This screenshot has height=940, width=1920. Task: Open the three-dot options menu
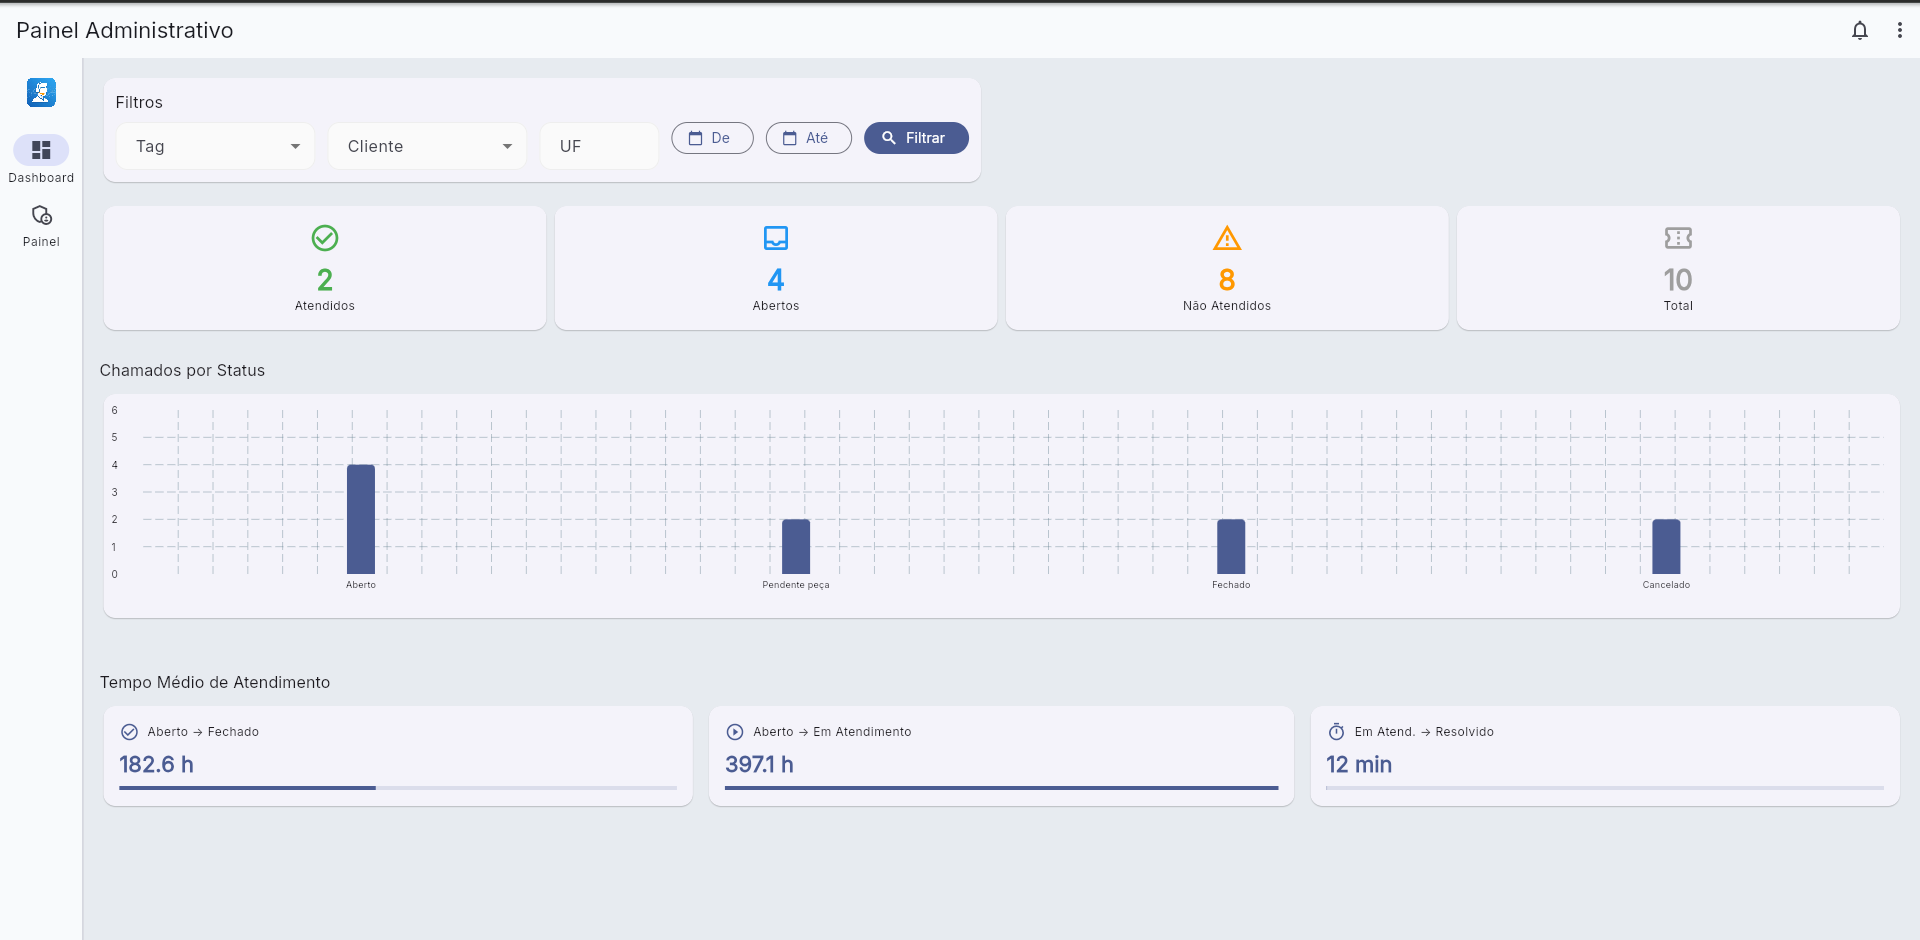[x=1899, y=31]
